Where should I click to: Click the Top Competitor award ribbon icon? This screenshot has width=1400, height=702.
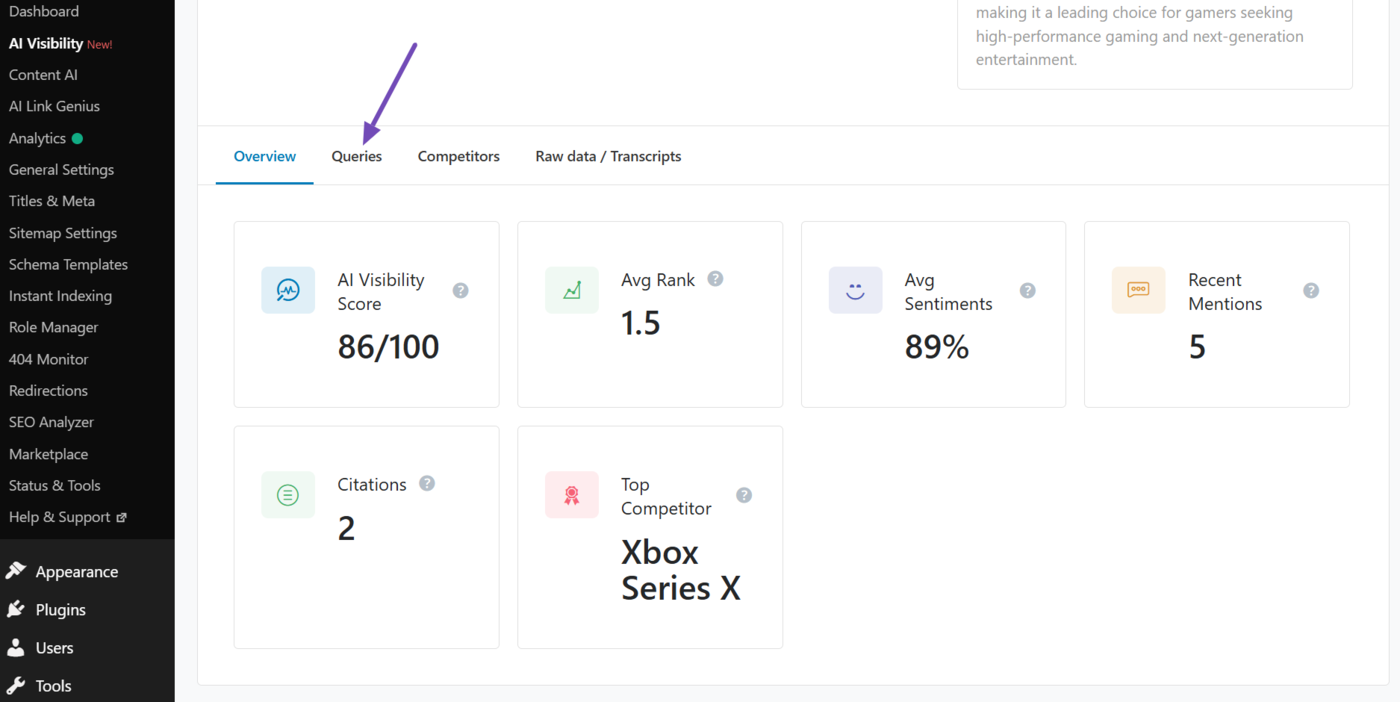click(572, 495)
